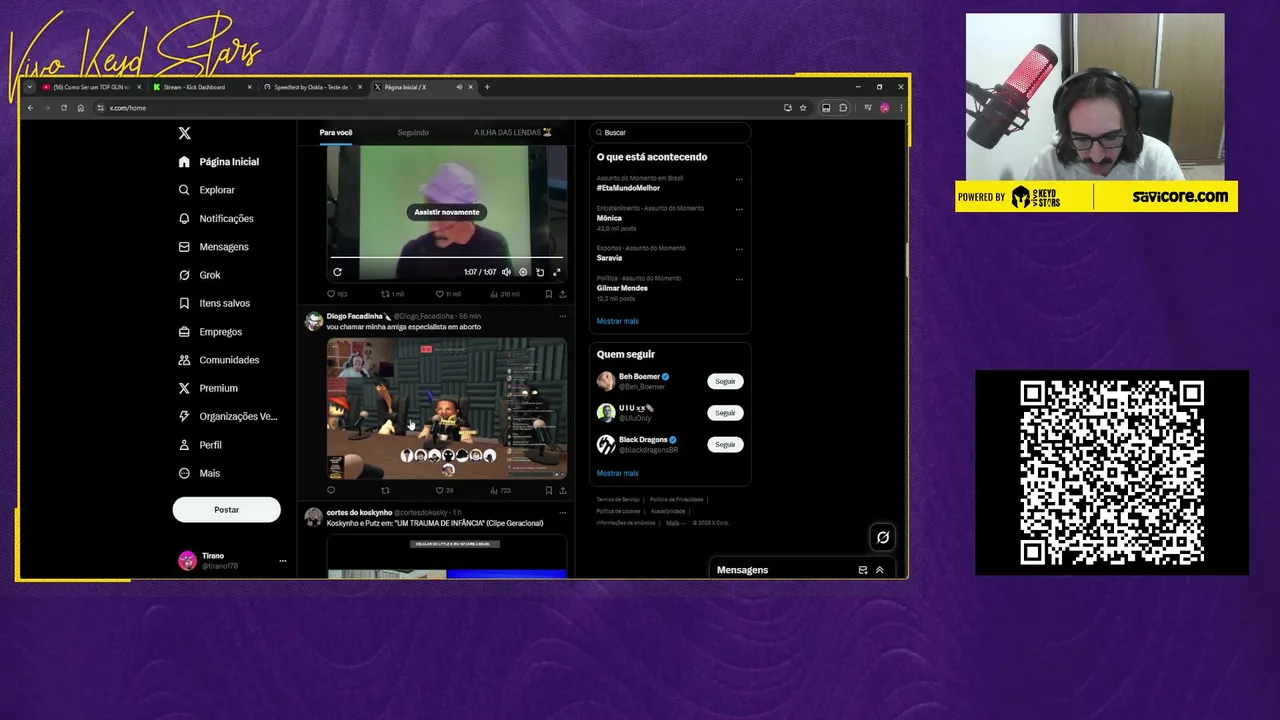
Task: Open Página Inicial from sidebar
Action: coord(219,162)
